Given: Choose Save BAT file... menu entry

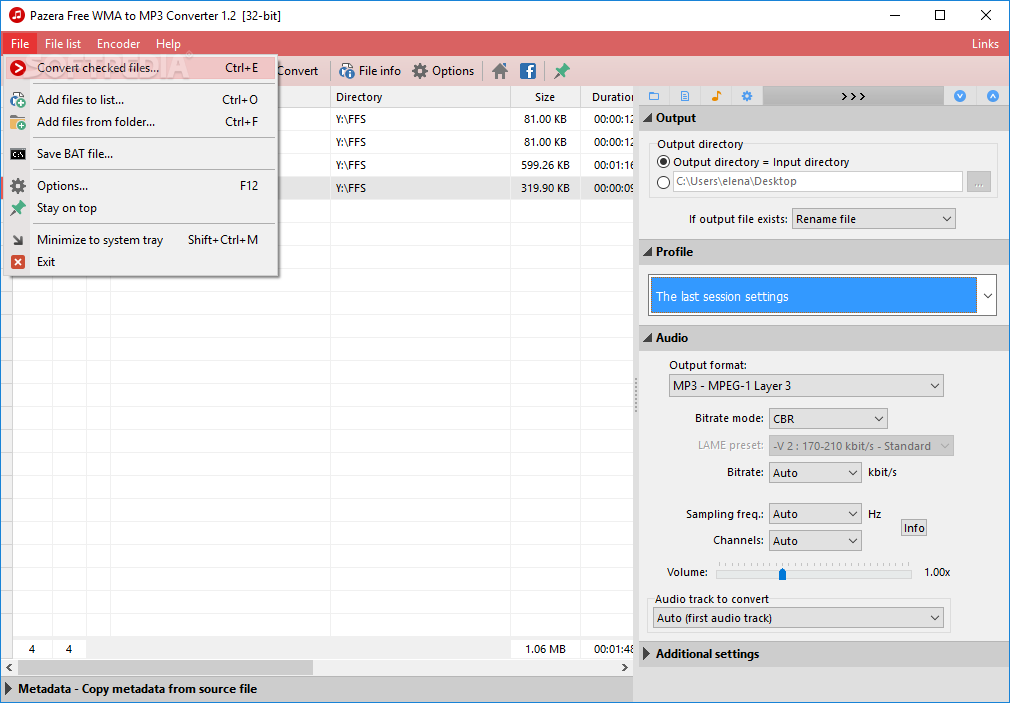Looking at the screenshot, I should (140, 154).
